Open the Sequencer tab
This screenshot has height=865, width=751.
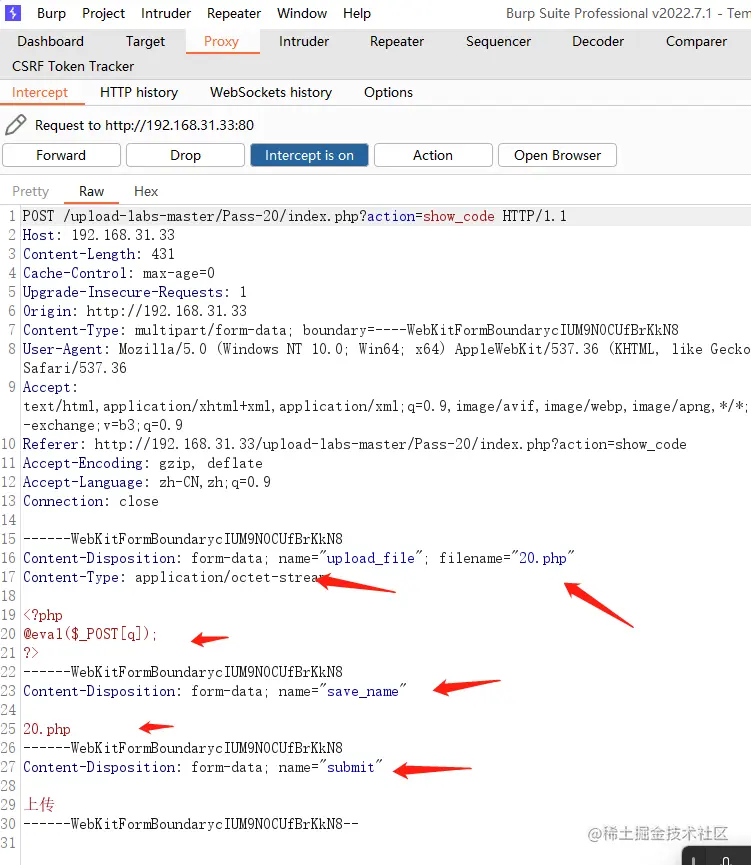click(x=498, y=41)
